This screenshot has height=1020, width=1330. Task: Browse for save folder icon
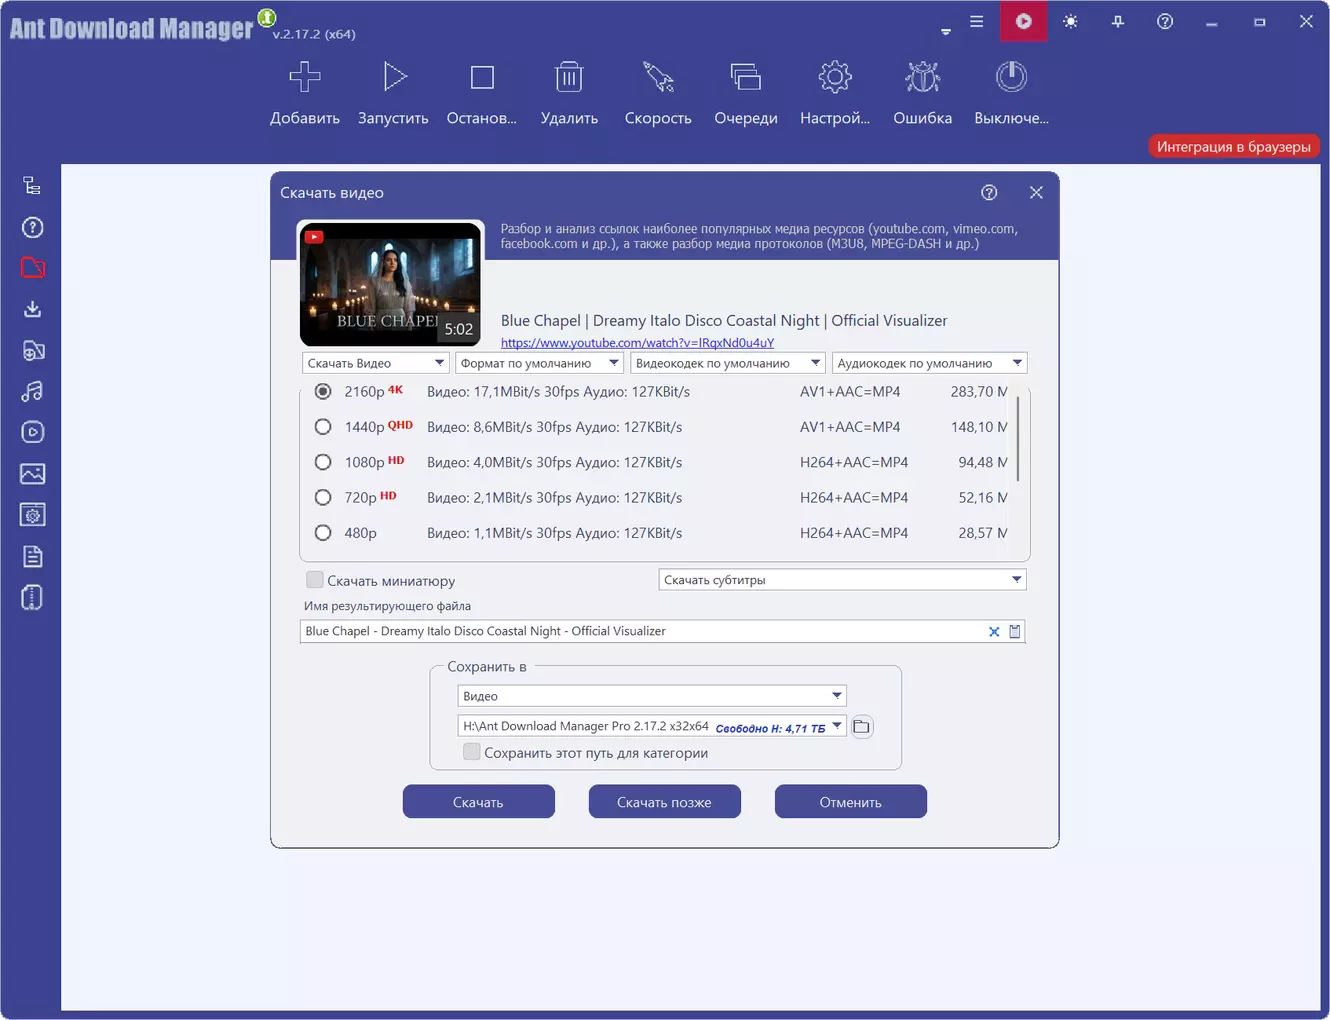(x=861, y=727)
